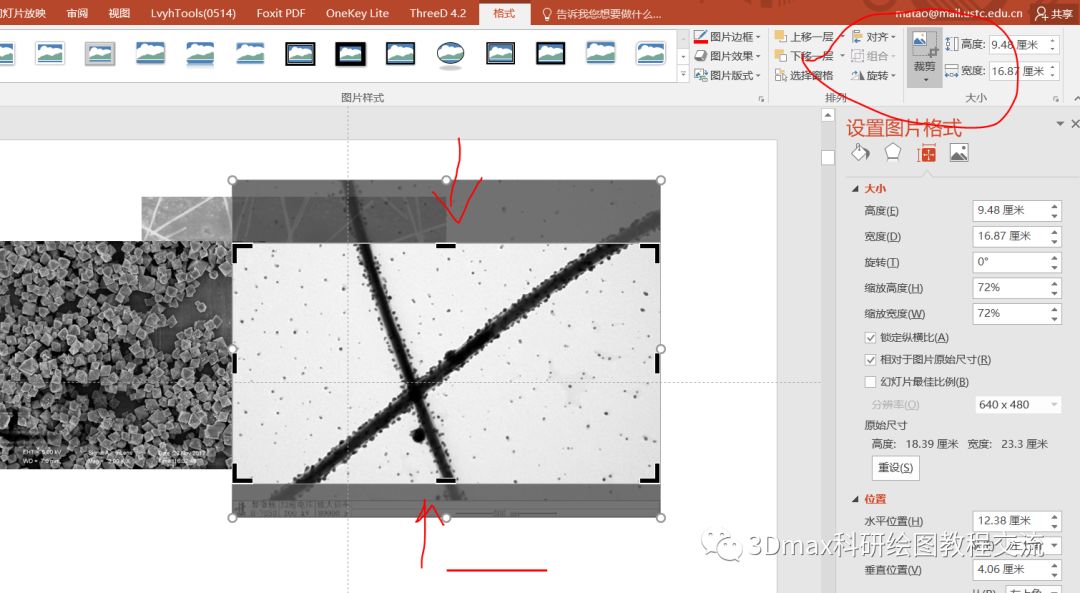
Task: Toggle 相对于图片原始尺寸(R) checkbox
Action: tap(870, 360)
